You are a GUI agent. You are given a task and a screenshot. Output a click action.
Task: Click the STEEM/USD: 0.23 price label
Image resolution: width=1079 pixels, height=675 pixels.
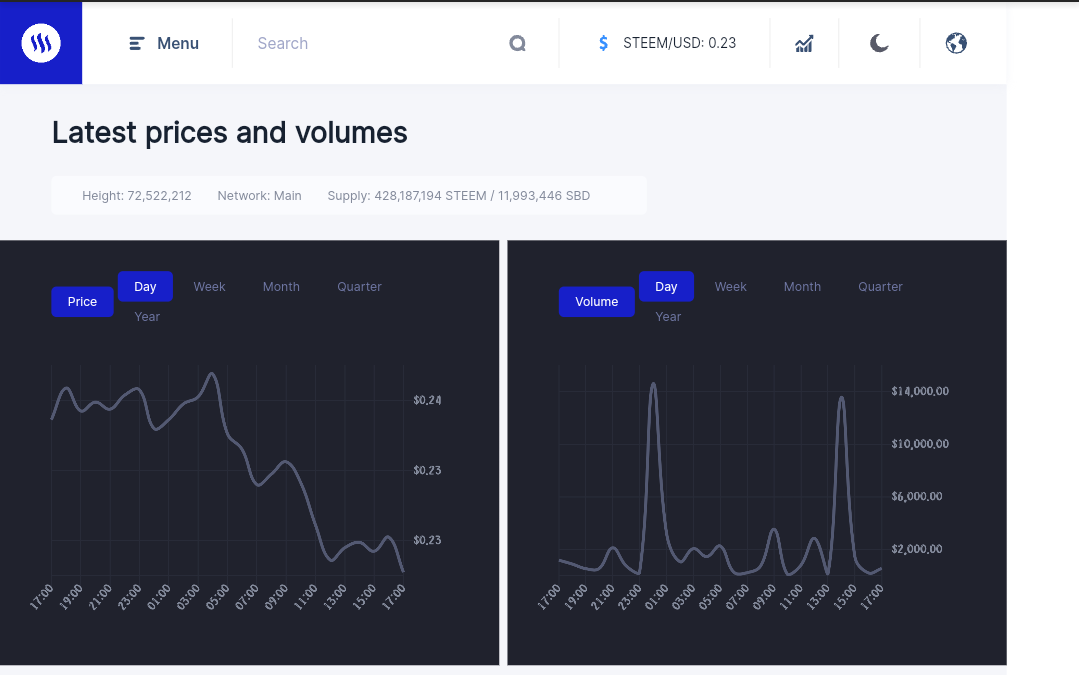pyautogui.click(x=679, y=43)
